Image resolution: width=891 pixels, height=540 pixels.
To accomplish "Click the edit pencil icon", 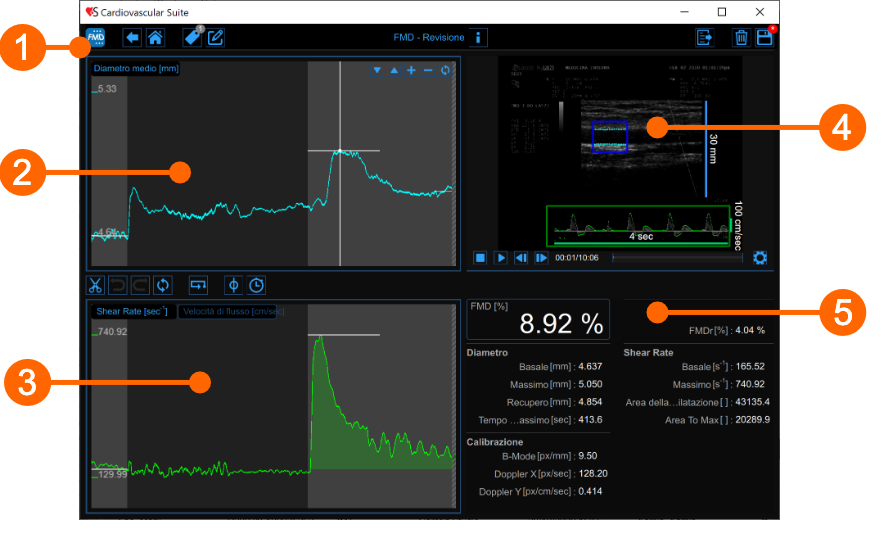I will point(215,38).
